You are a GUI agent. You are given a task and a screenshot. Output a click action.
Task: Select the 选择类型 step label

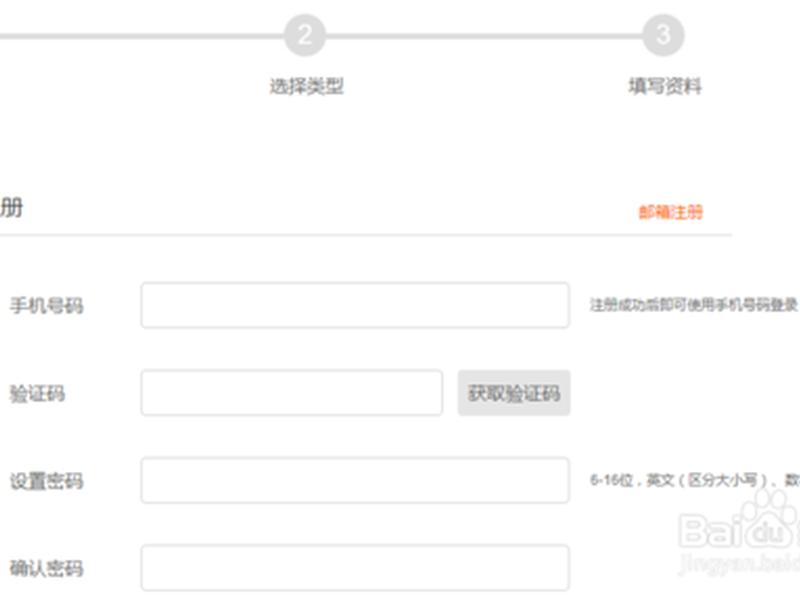(307, 86)
